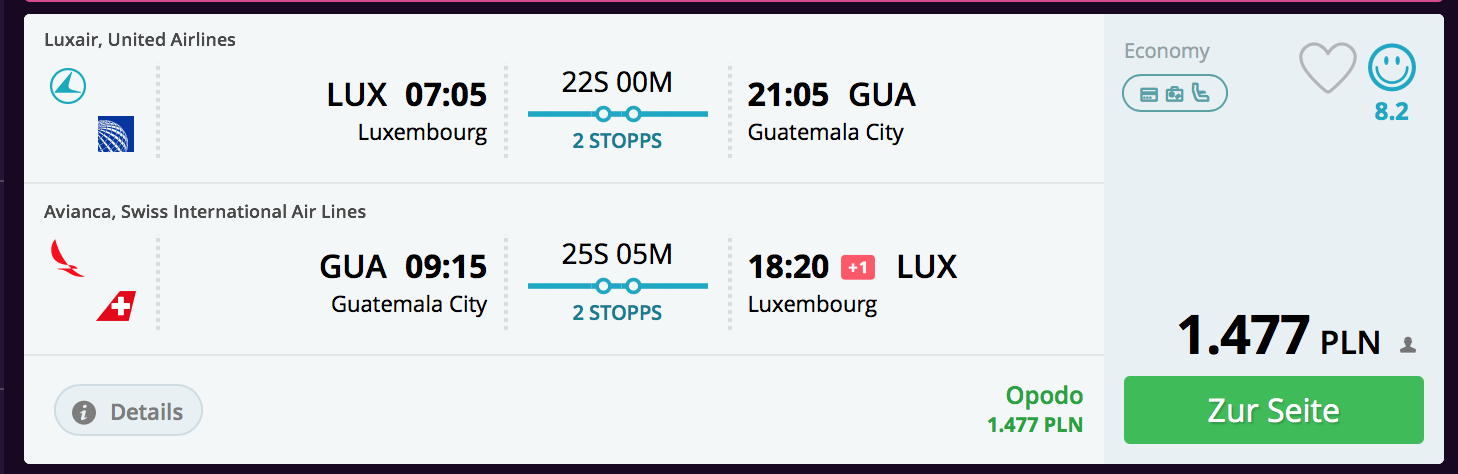Viewport: 1458px width, 474px height.
Task: Click the Economy amenities icons badge
Action: pyautogui.click(x=1175, y=94)
